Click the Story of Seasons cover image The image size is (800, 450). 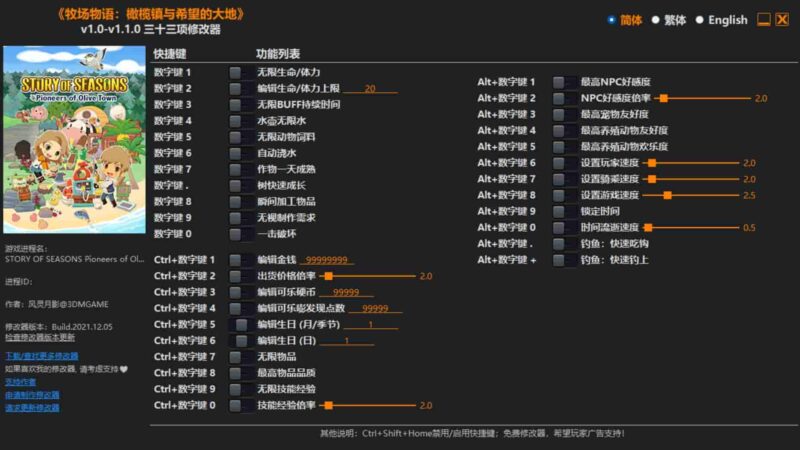[74, 140]
